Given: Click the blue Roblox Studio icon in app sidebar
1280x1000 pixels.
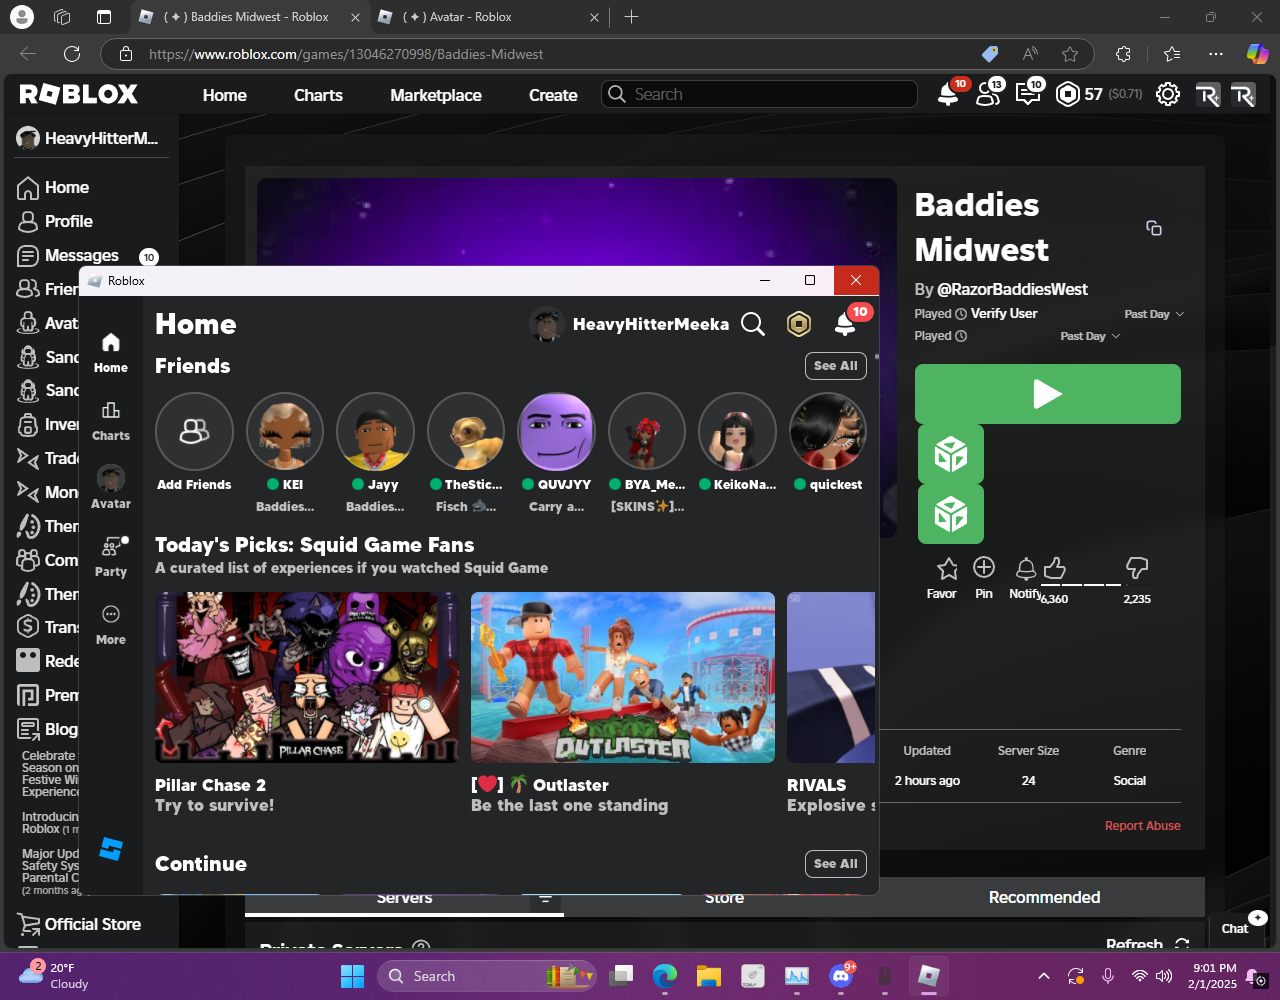Looking at the screenshot, I should pyautogui.click(x=111, y=849).
